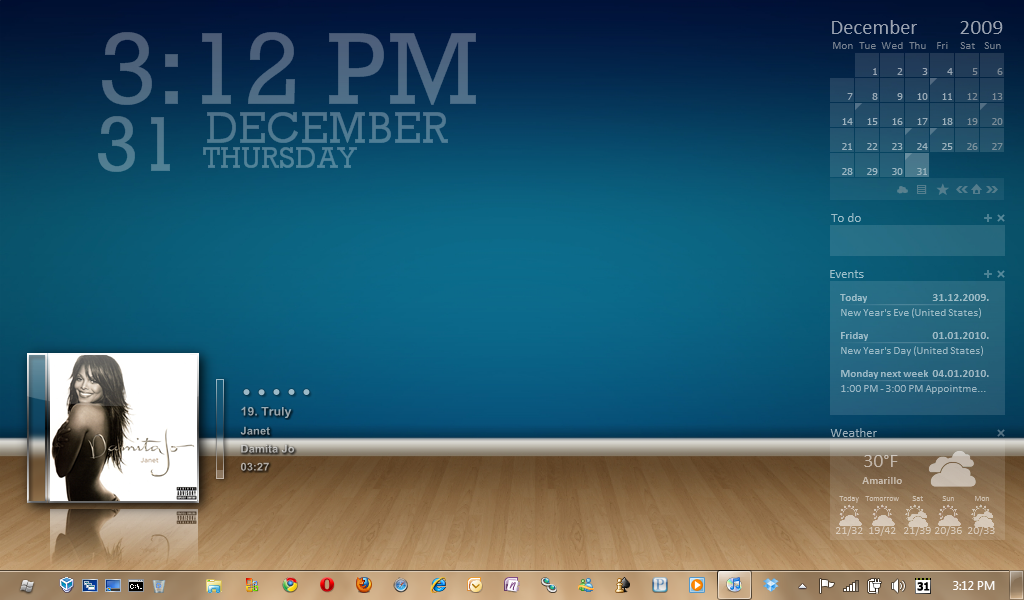Open Opera browser from the taskbar

tap(325, 586)
